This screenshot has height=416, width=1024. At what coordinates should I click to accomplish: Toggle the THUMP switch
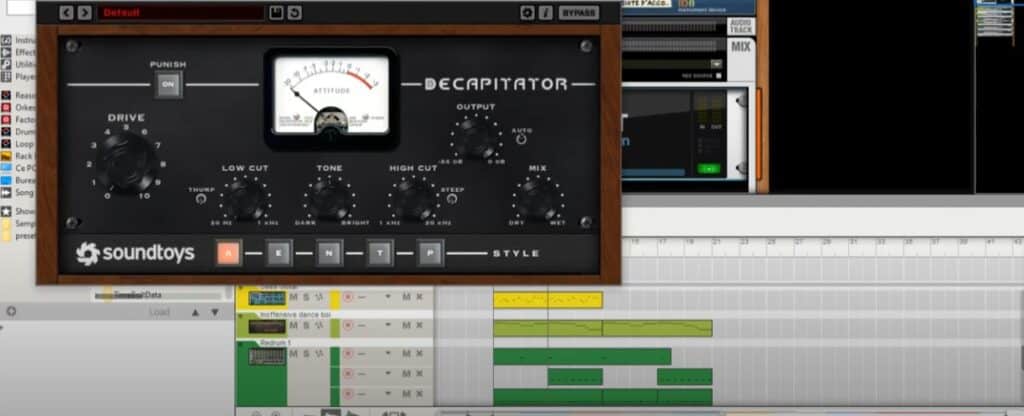(201, 199)
